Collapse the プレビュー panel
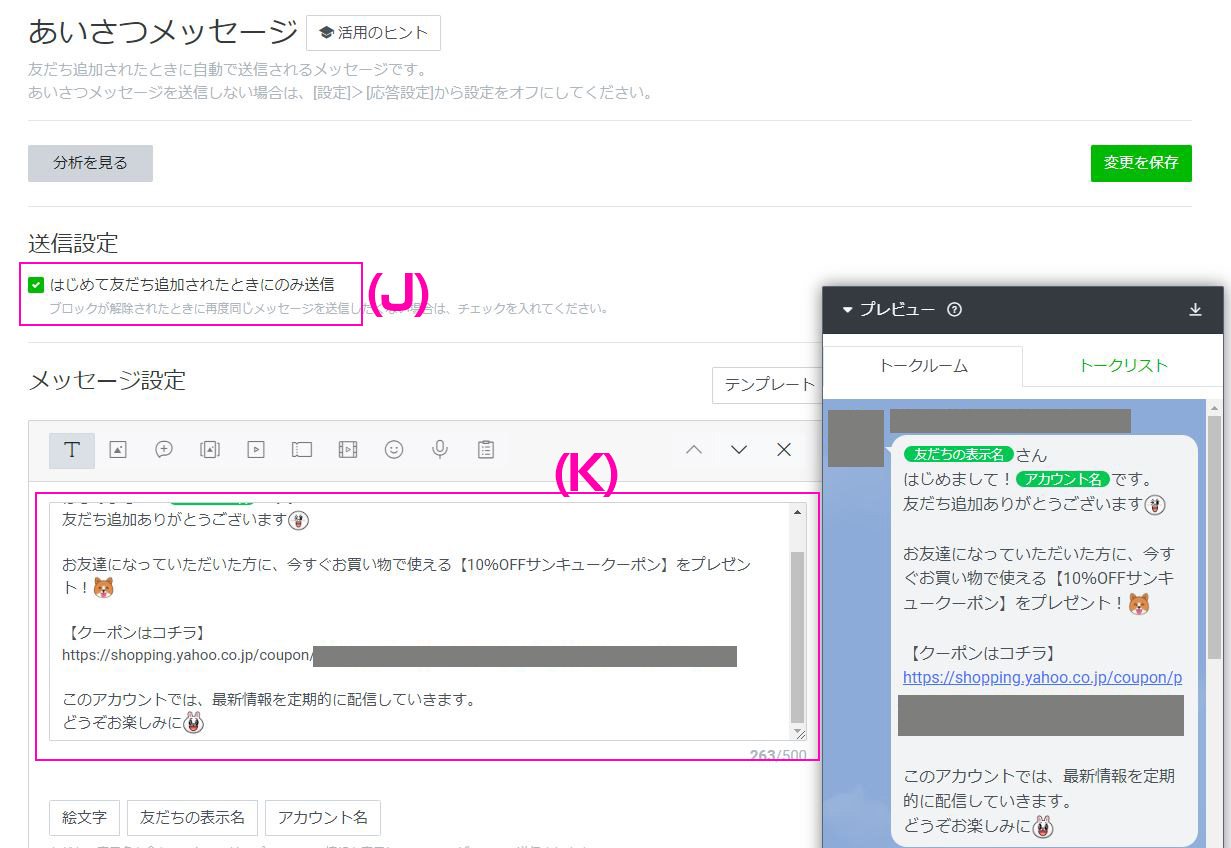Image resolution: width=1231 pixels, height=848 pixels. 848,310
